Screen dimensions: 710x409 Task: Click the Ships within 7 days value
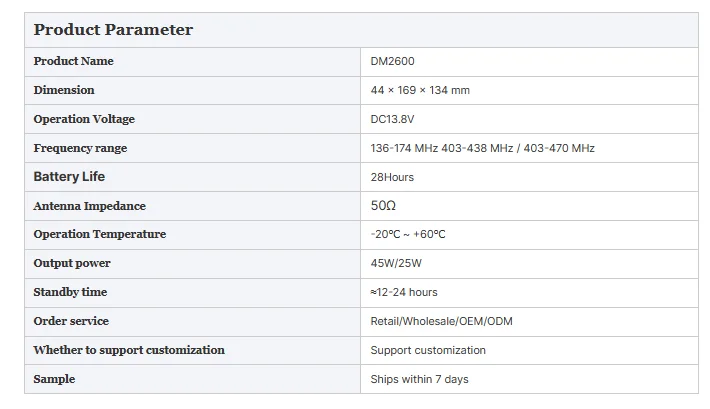click(x=419, y=379)
